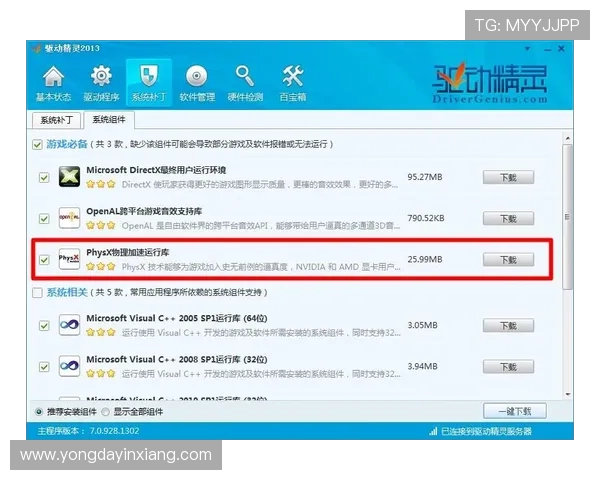The width and height of the screenshot is (600, 480).
Task: Click the 系统相关 category heading
Action: click(67, 293)
